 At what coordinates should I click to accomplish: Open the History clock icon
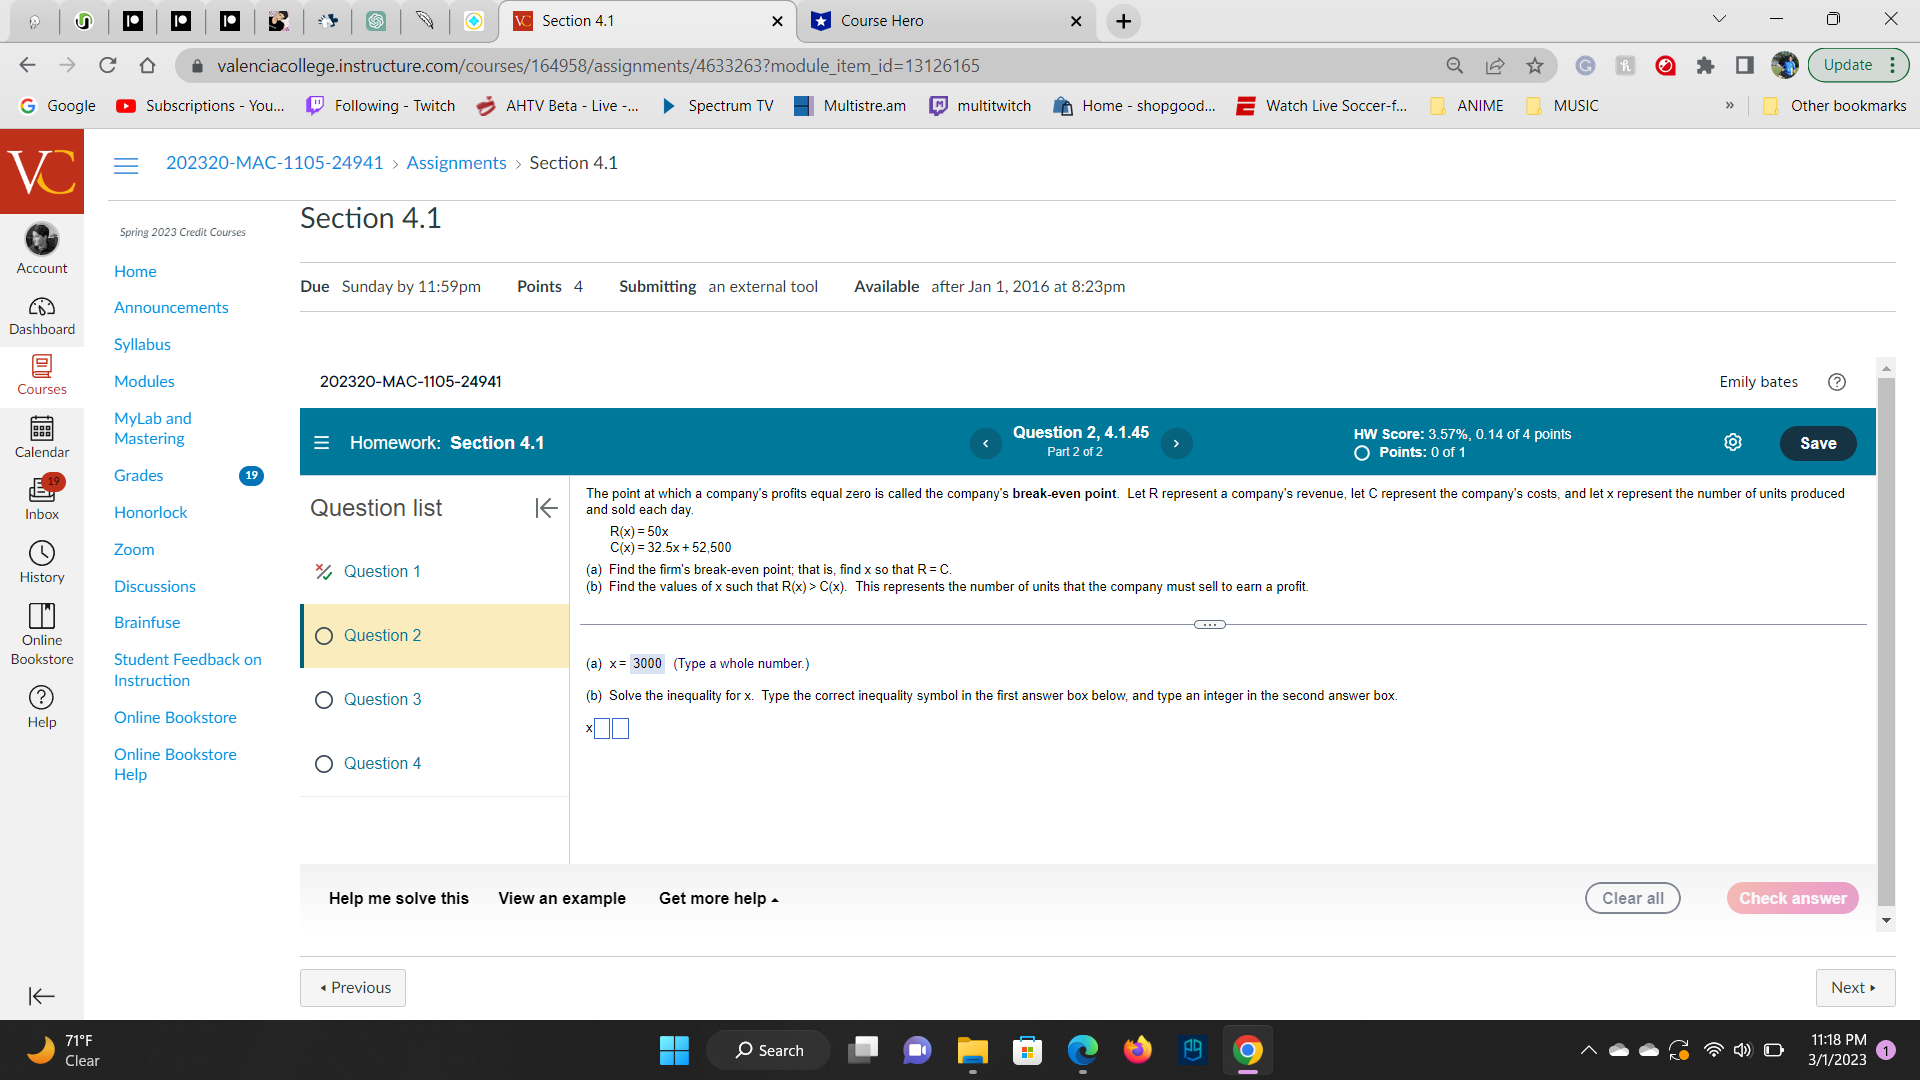click(x=41, y=561)
